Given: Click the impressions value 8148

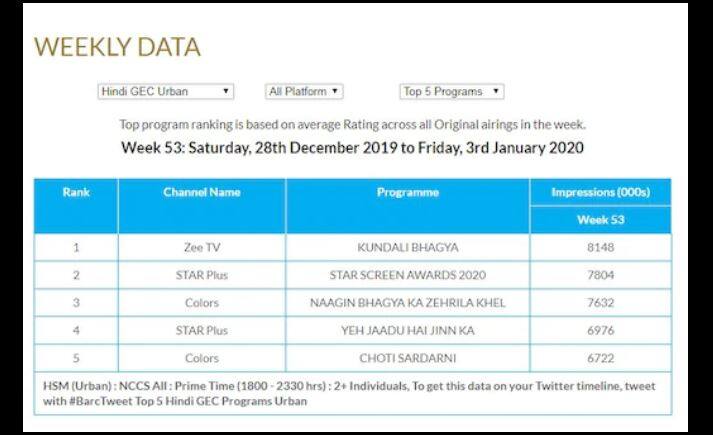Looking at the screenshot, I should (600, 247).
